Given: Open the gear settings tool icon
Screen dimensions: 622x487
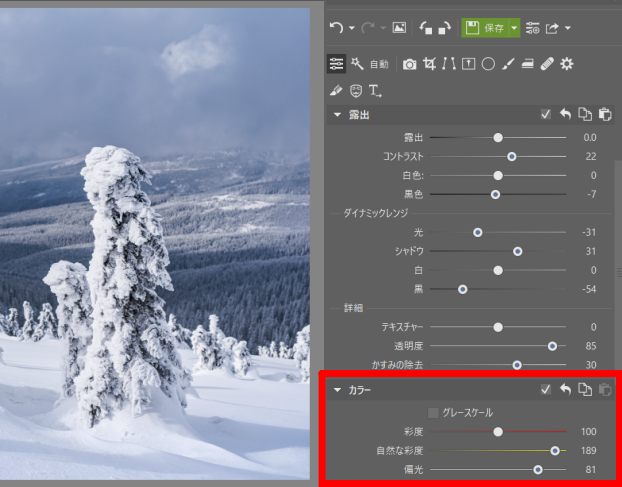Looking at the screenshot, I should 566,64.
